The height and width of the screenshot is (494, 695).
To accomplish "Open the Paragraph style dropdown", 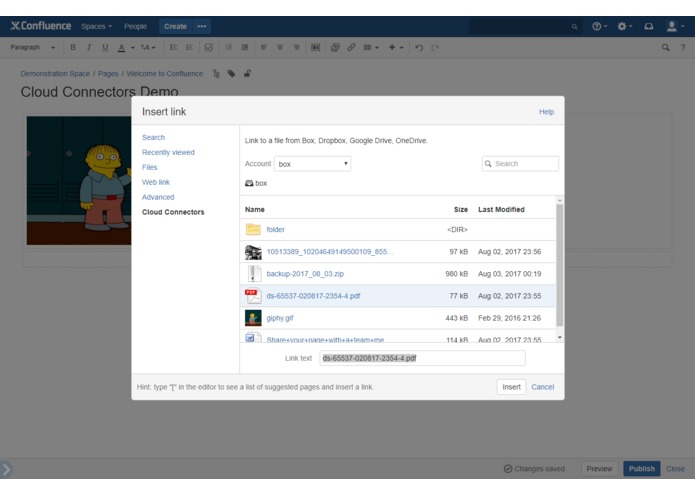I will point(33,47).
